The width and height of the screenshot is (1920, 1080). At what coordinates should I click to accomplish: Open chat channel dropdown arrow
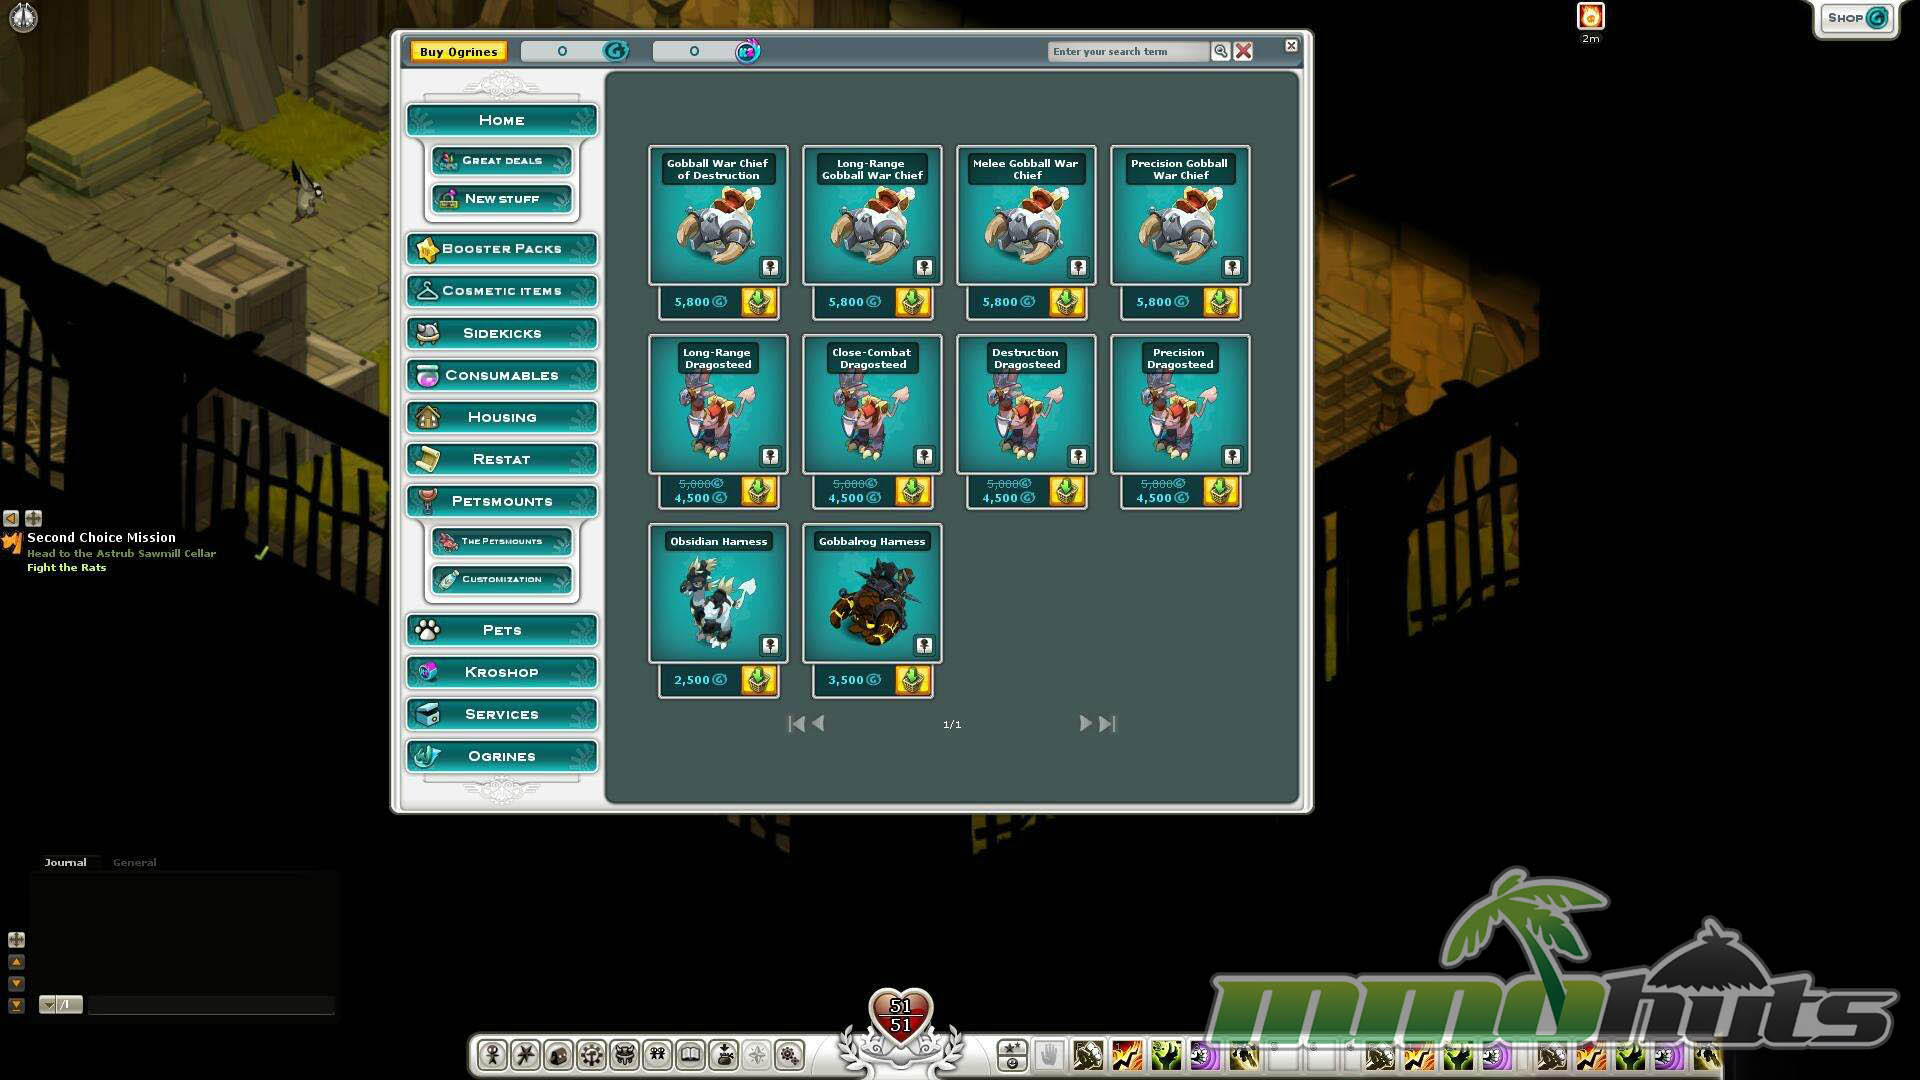click(47, 1004)
